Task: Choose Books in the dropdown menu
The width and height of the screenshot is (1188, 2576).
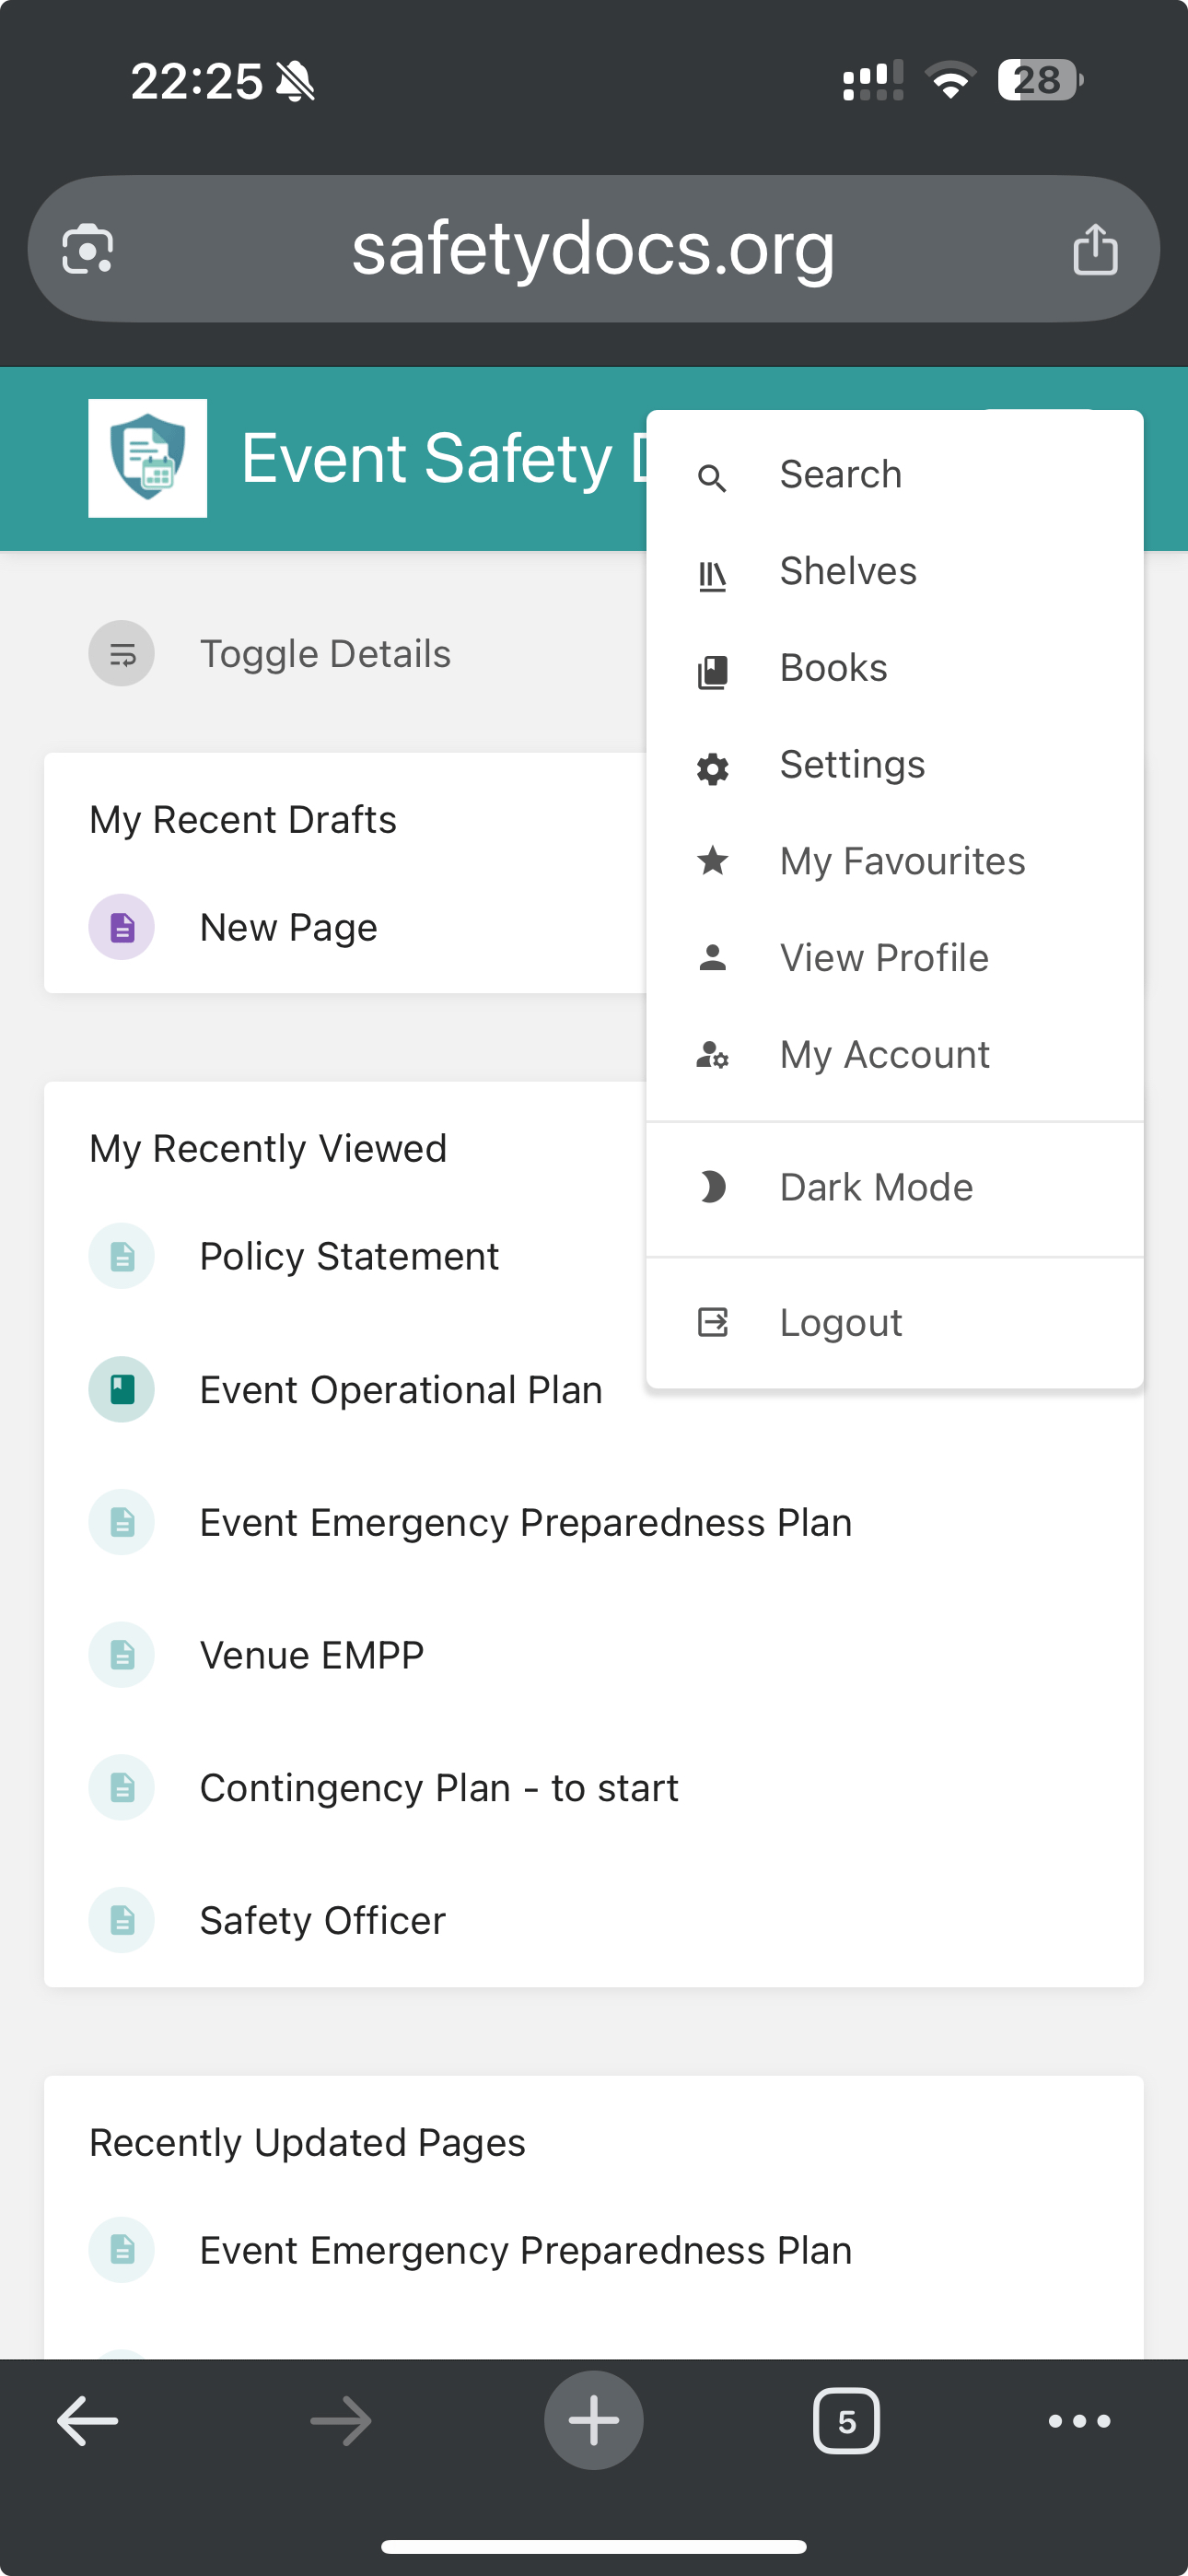Action: click(895, 668)
